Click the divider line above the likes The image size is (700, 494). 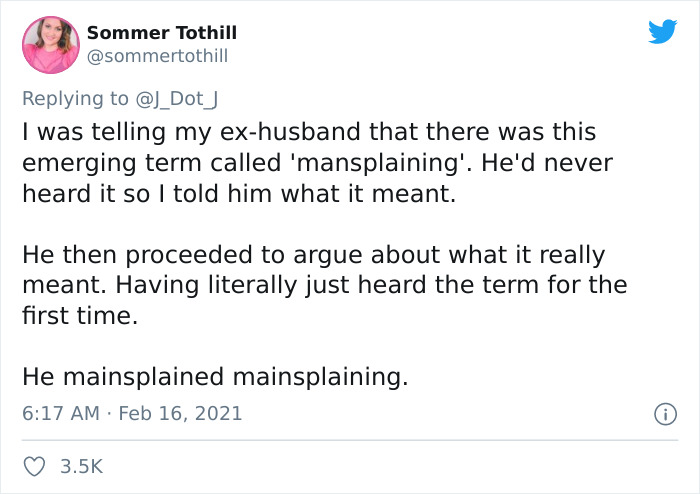(350, 440)
